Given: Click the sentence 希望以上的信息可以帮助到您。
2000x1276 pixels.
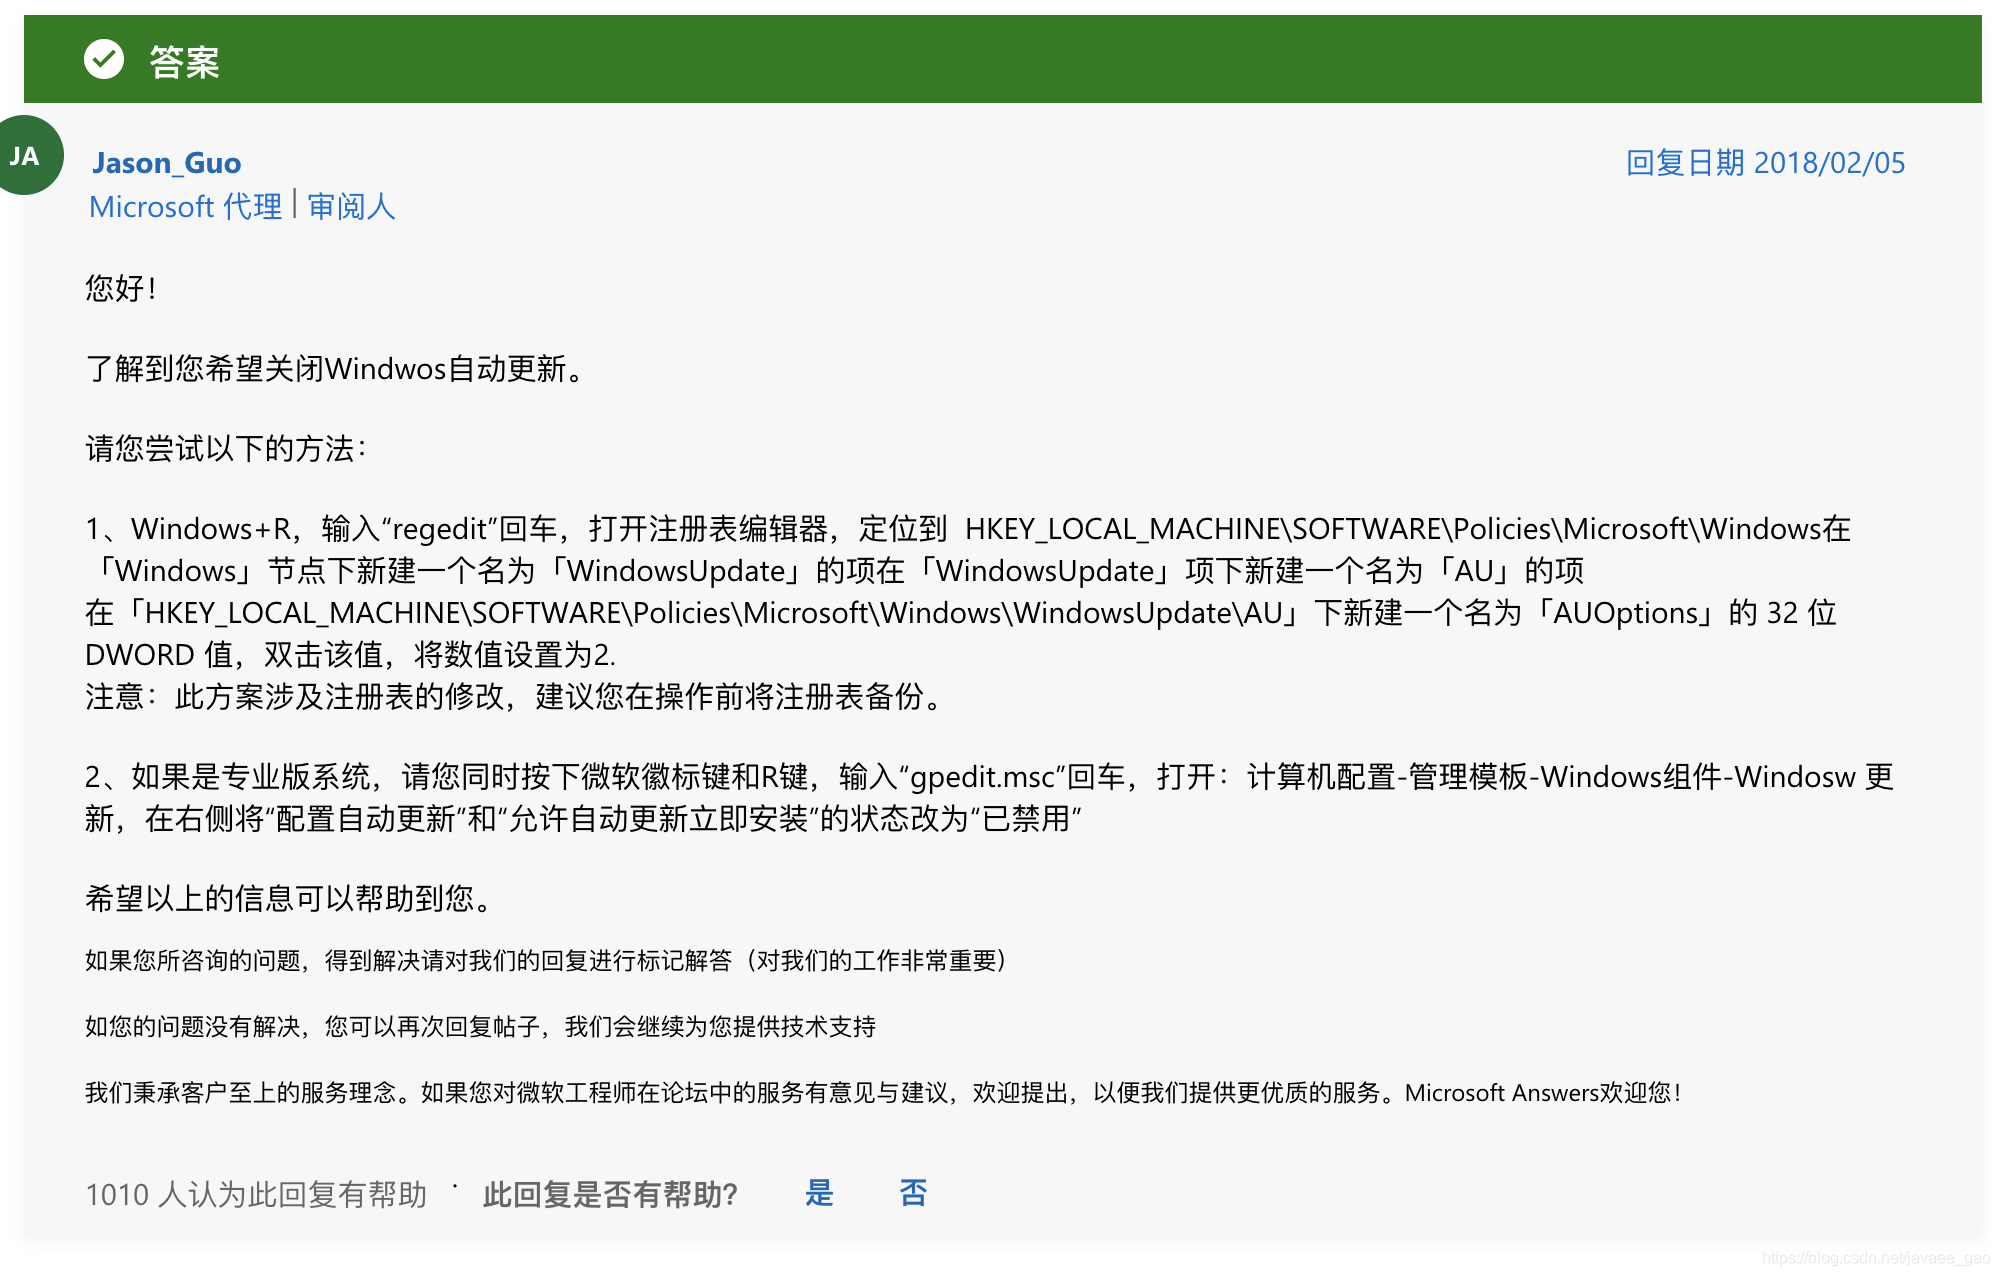Looking at the screenshot, I should (290, 899).
